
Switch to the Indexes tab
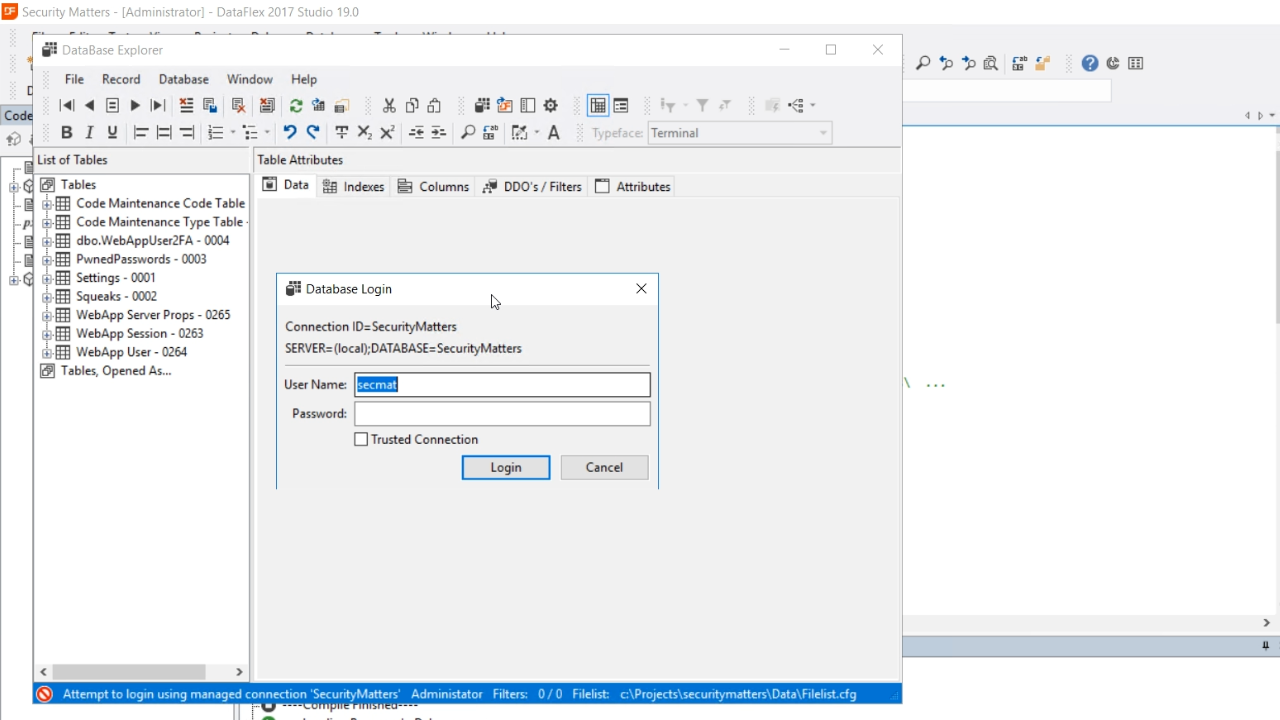click(x=353, y=187)
